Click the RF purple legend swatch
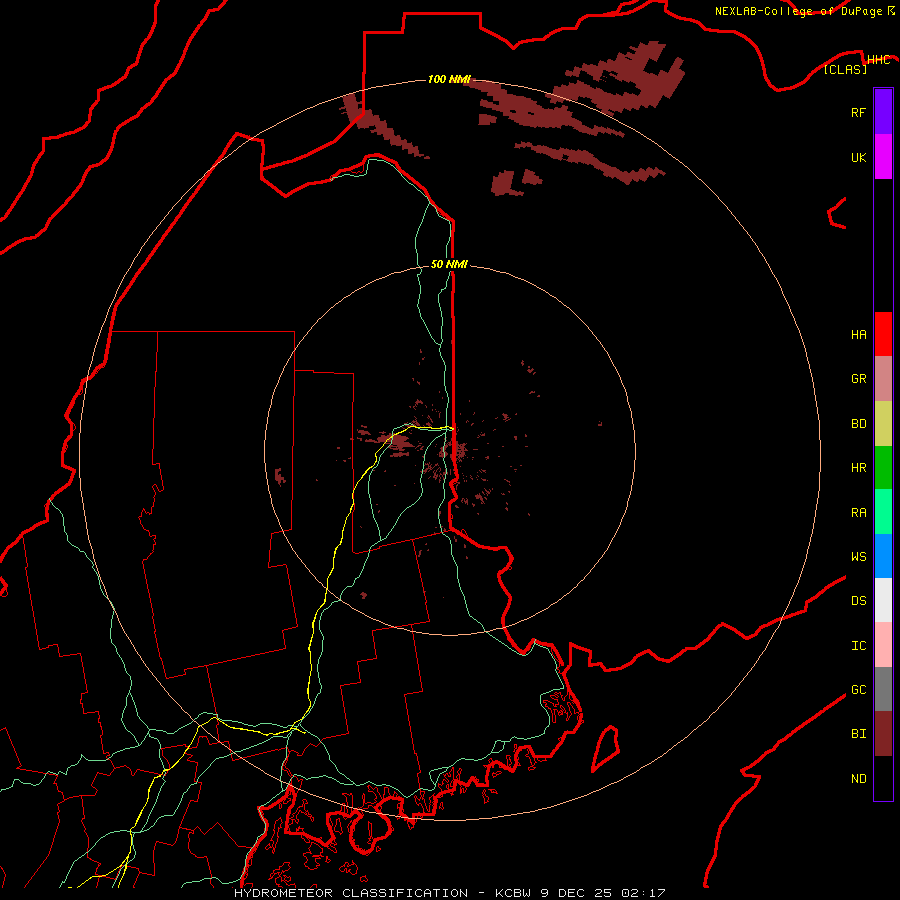This screenshot has width=900, height=900. coord(883,112)
